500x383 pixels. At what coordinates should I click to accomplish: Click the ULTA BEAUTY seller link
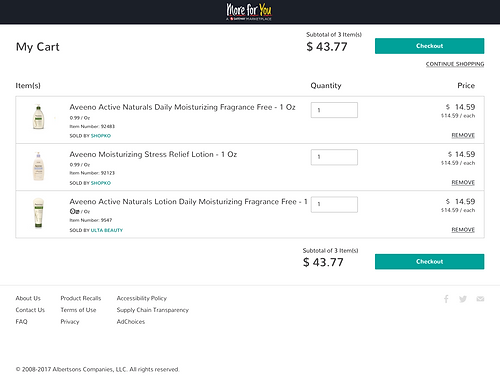pos(107,230)
